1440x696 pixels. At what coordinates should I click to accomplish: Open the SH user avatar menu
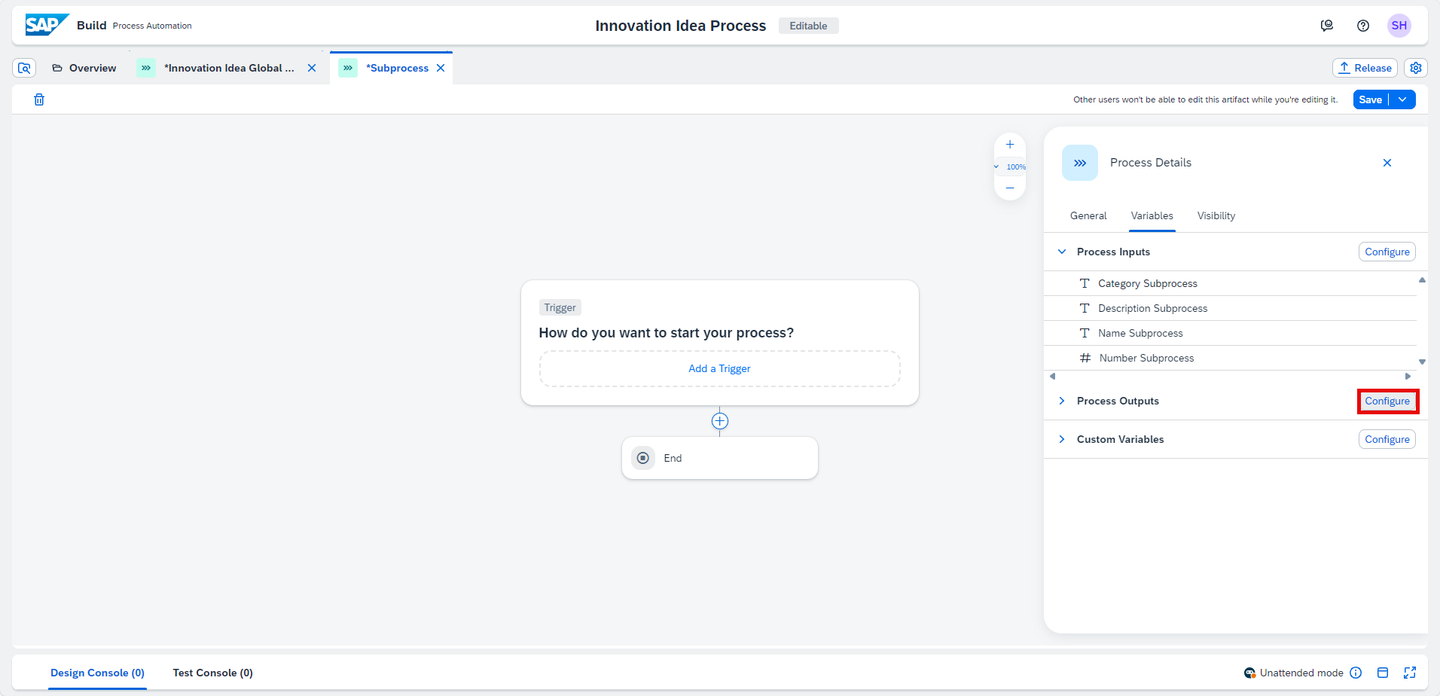(1399, 26)
